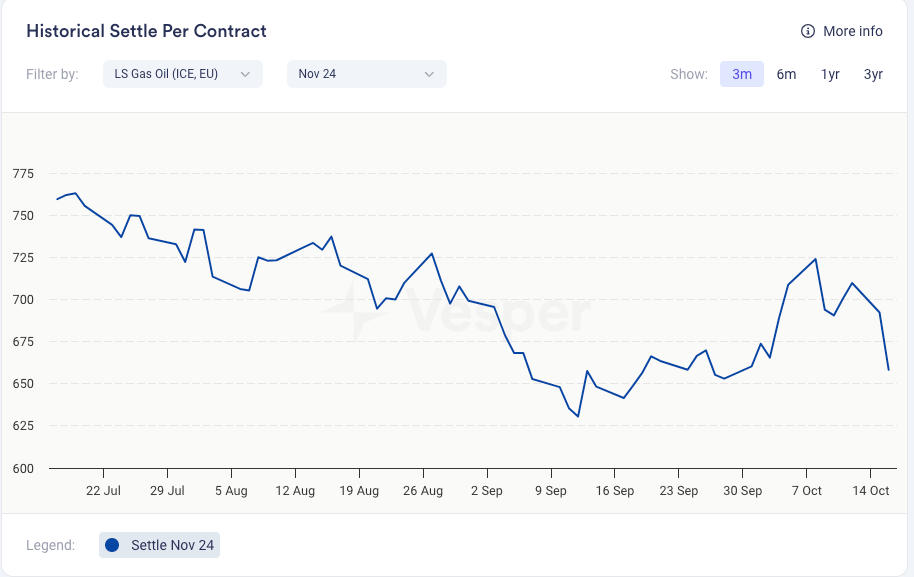Expand the Nov 24 contract dropdown

[x=366, y=74]
